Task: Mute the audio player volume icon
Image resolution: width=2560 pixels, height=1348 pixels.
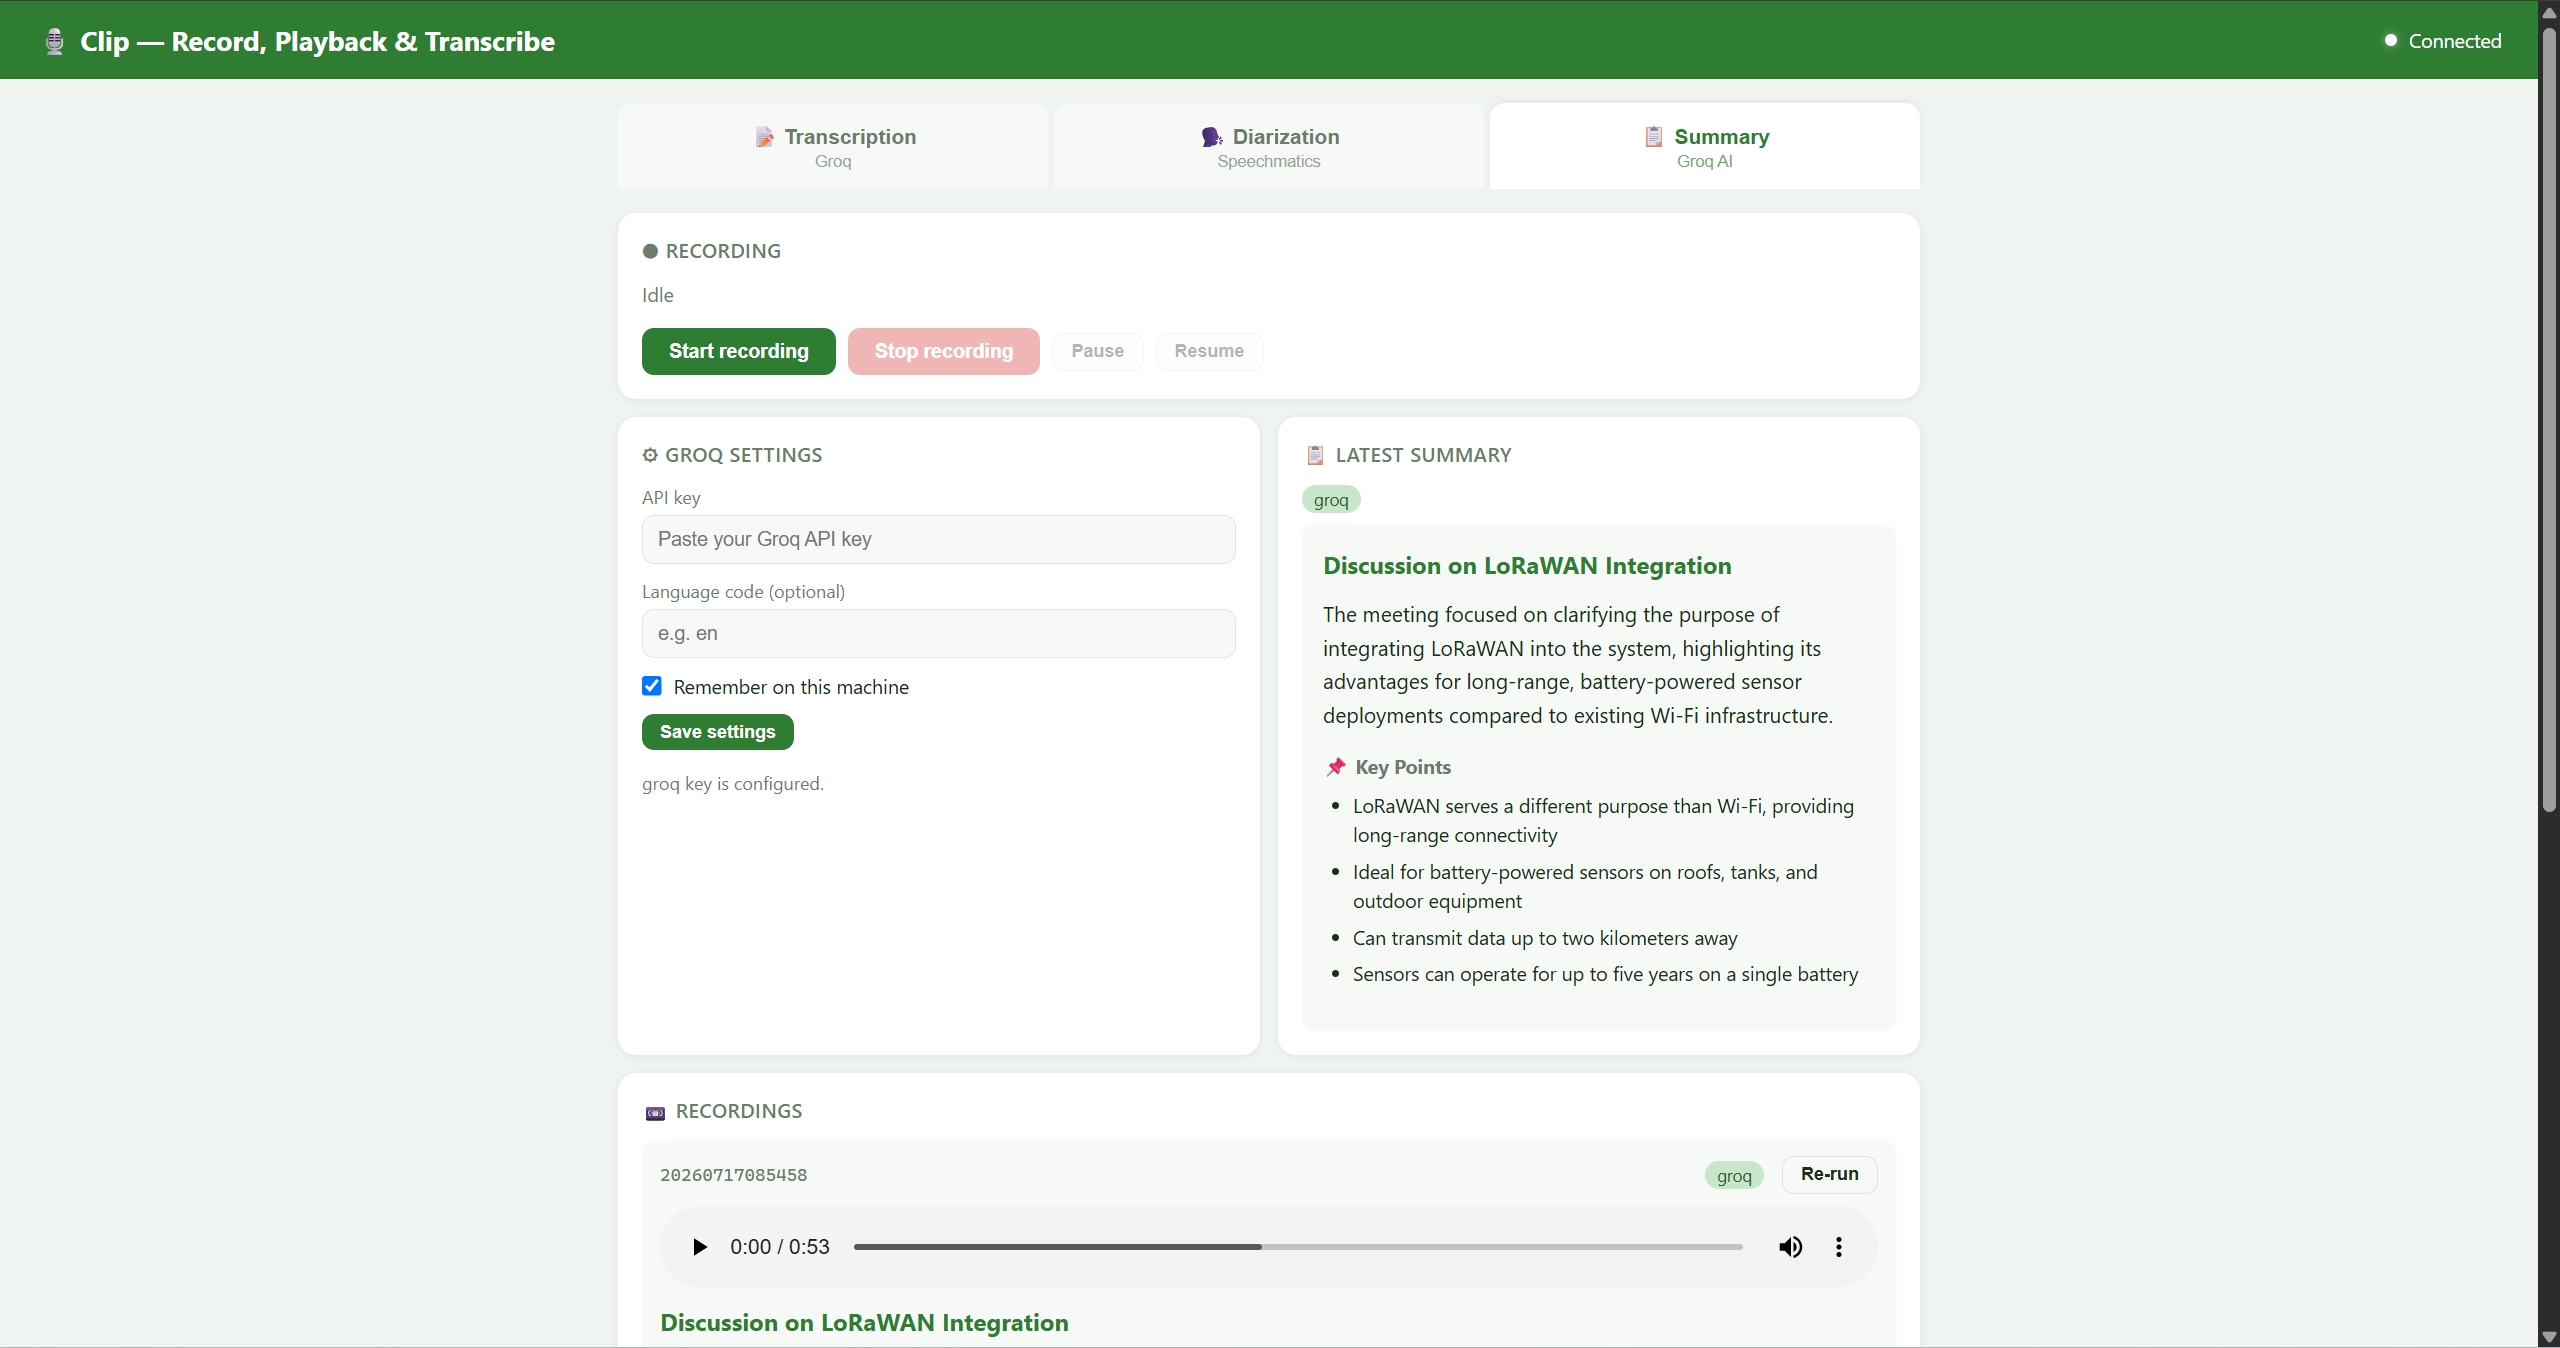Action: (1790, 1247)
